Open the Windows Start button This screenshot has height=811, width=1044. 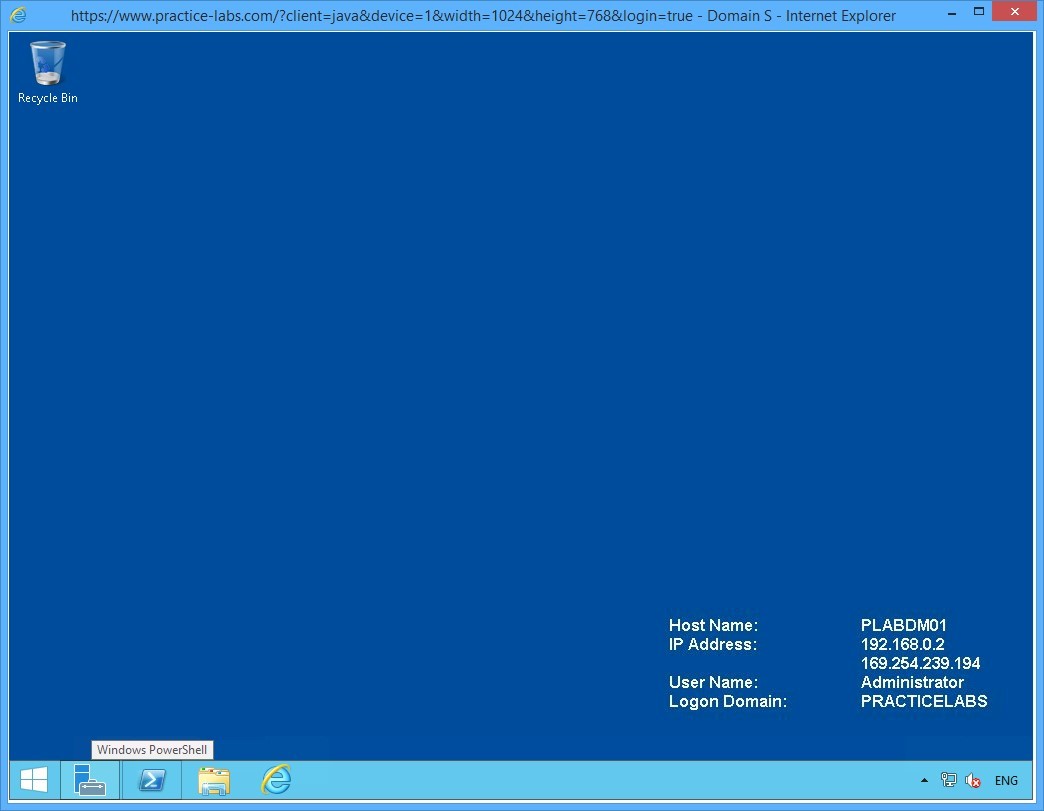(x=34, y=779)
